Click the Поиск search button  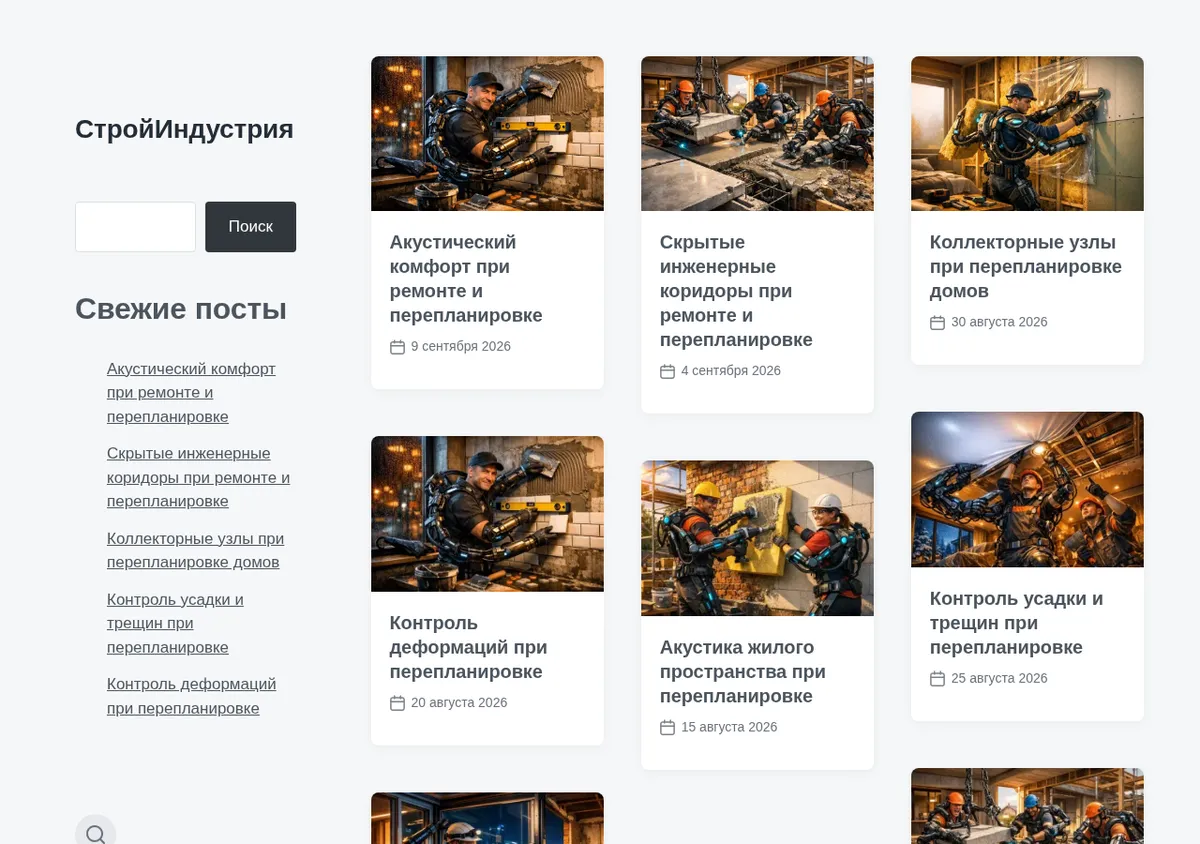click(250, 227)
